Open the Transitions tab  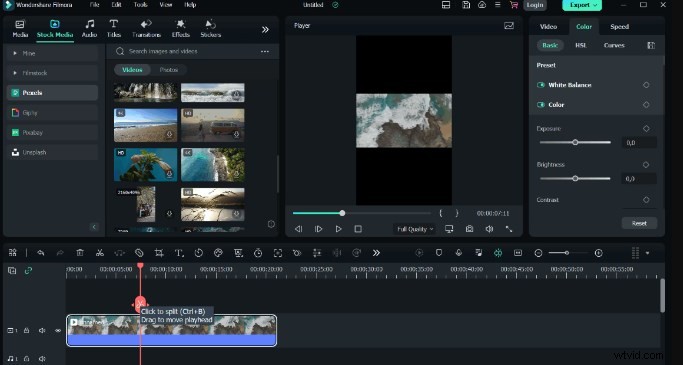(x=146, y=29)
